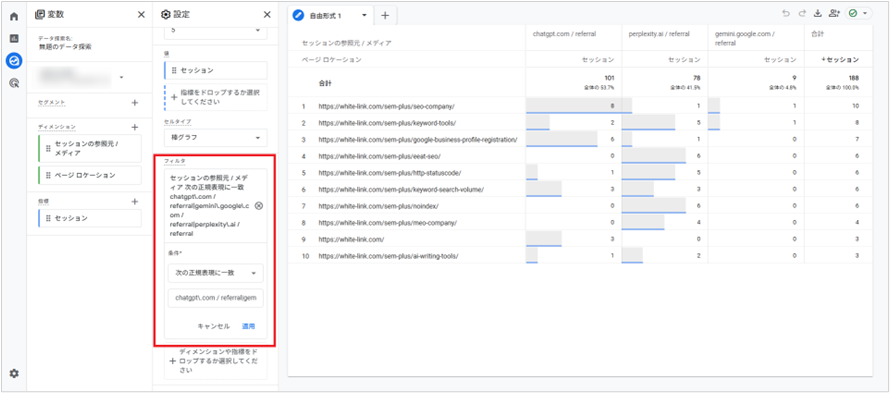Click the pencil icon on 自由形式 1 tab
Image resolution: width=890 pixels, height=393 pixels.
pos(299,16)
